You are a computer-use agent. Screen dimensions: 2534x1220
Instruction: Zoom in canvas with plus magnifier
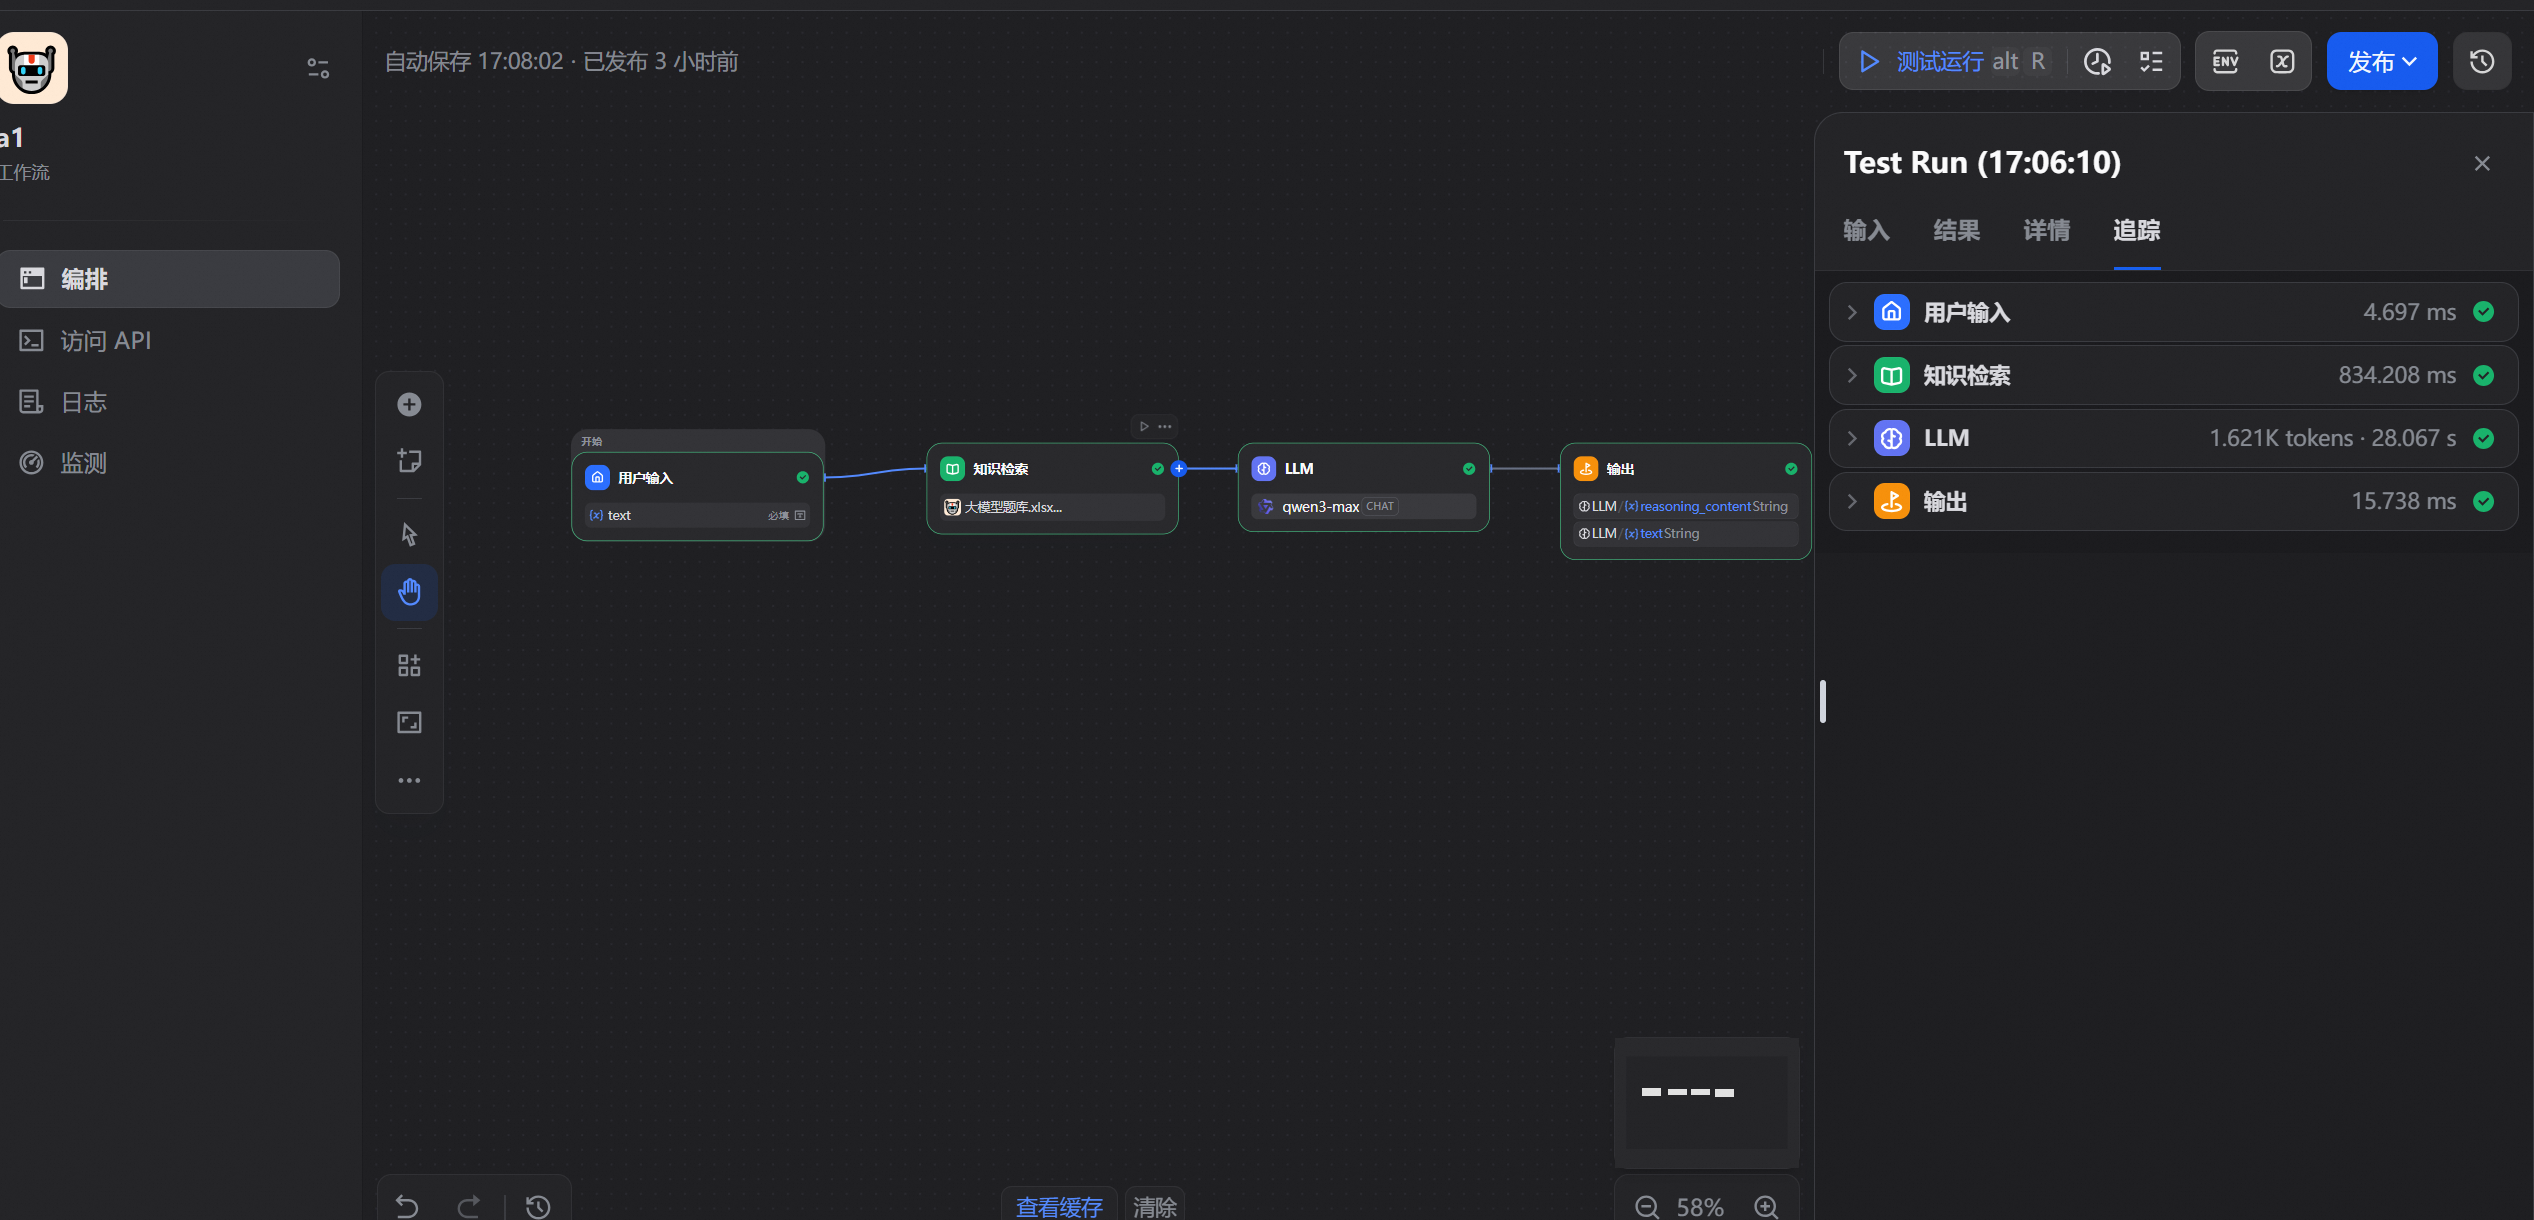[1767, 1207]
